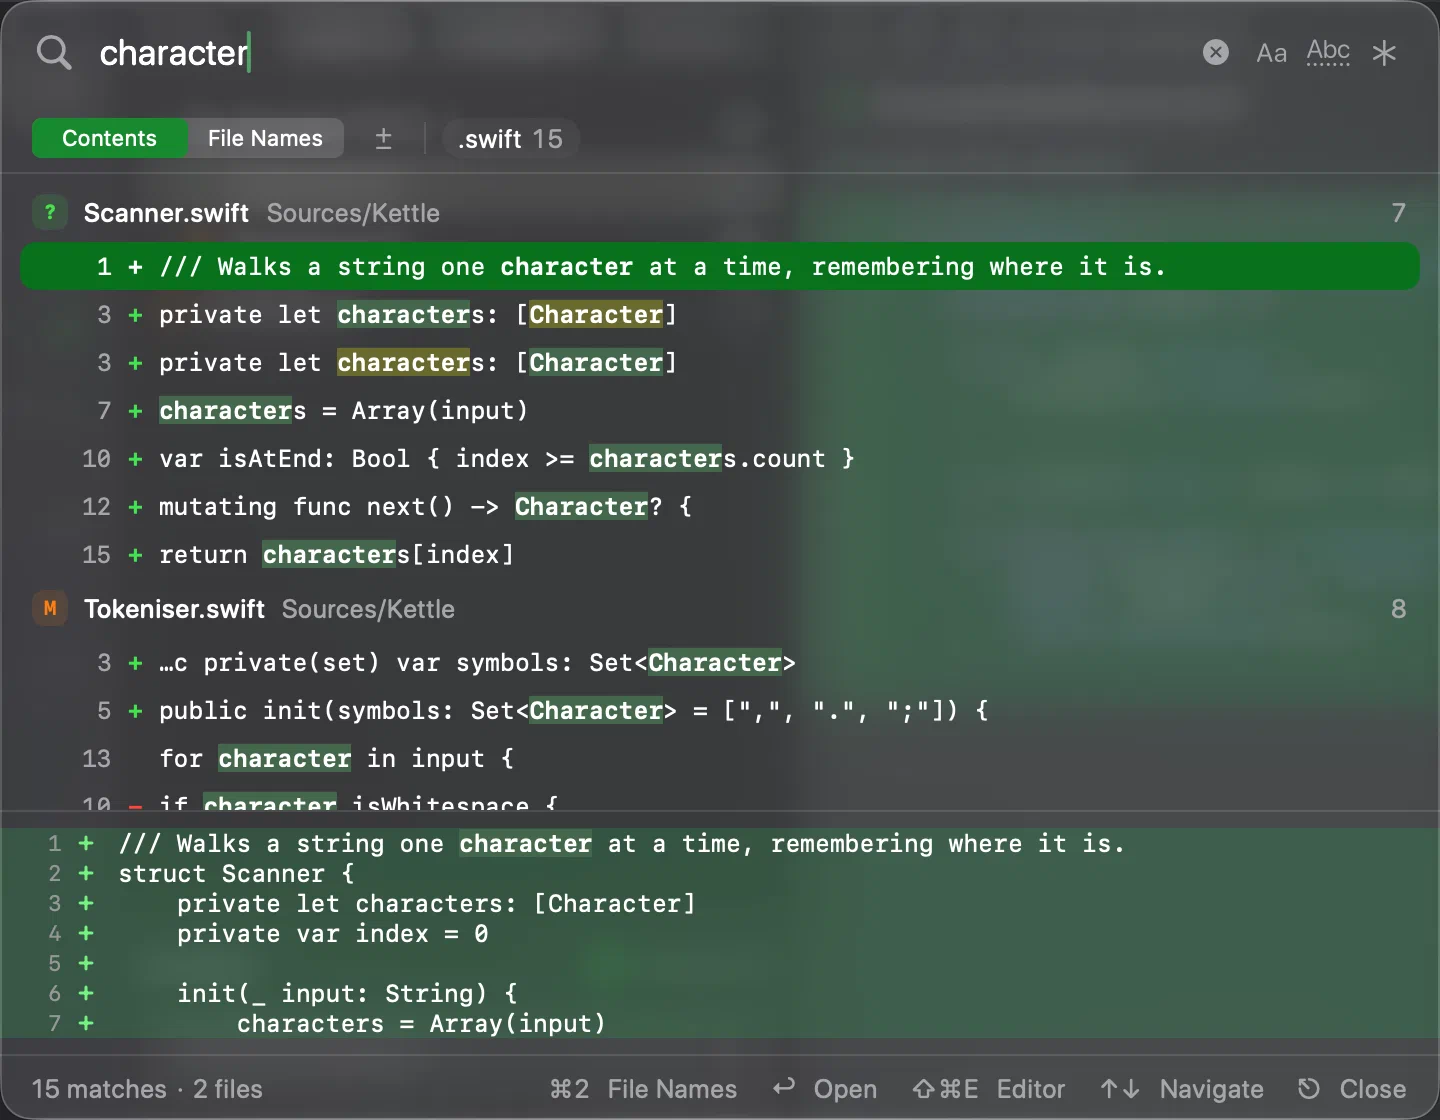Viewport: 1440px width, 1120px height.
Task: Click the search input containing "character"
Action: click(x=640, y=53)
